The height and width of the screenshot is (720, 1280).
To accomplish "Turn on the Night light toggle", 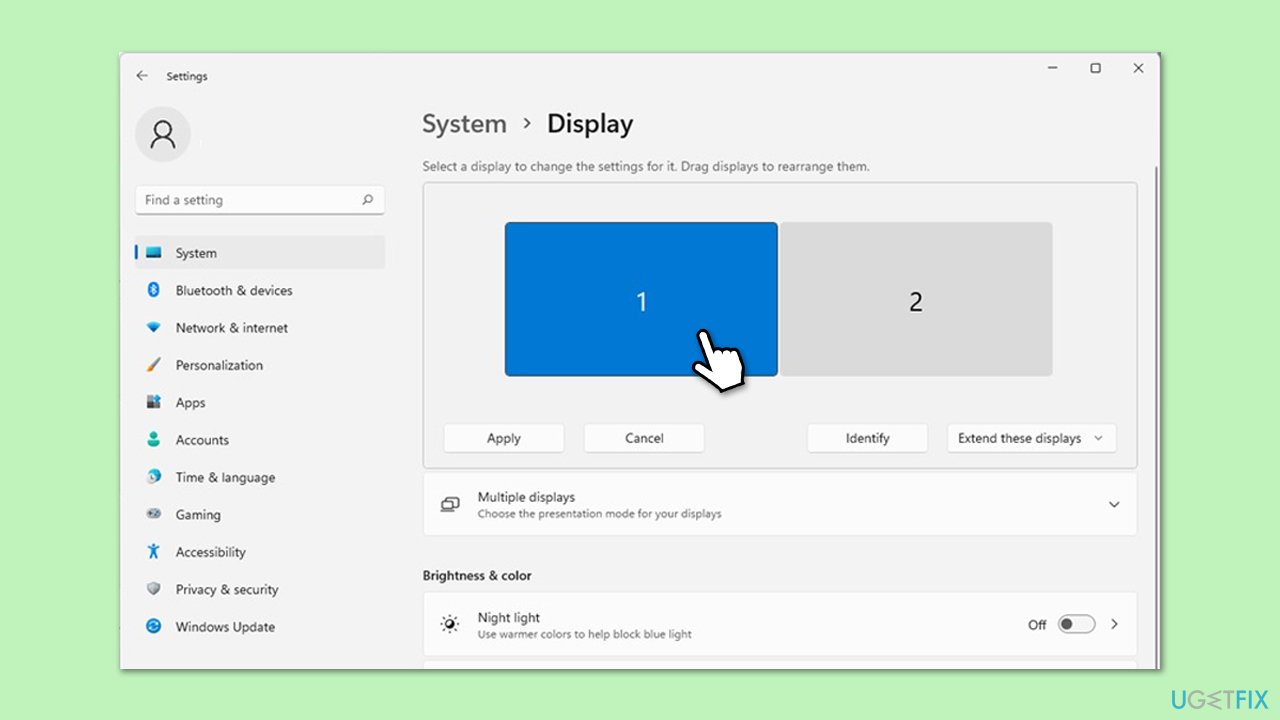I will [1076, 624].
